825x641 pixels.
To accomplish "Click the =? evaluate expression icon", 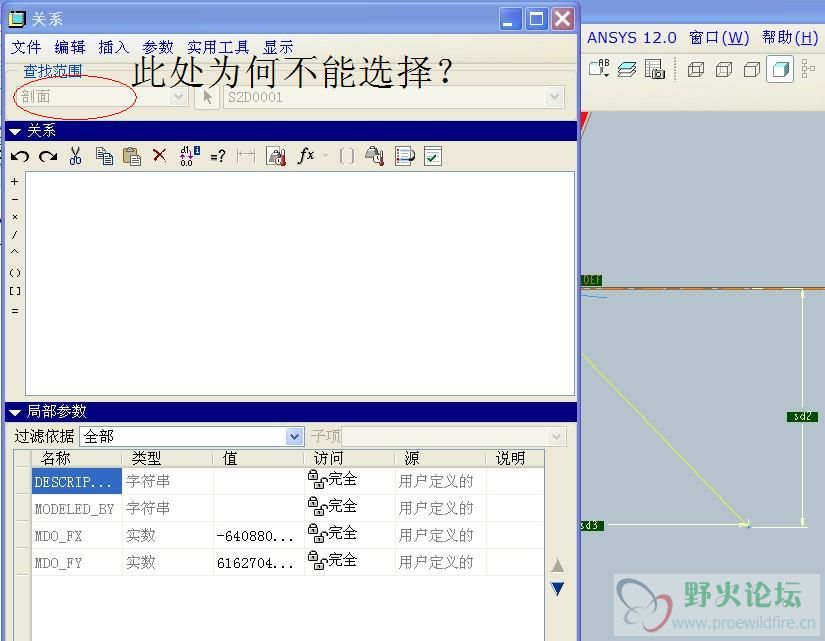I will [x=218, y=156].
